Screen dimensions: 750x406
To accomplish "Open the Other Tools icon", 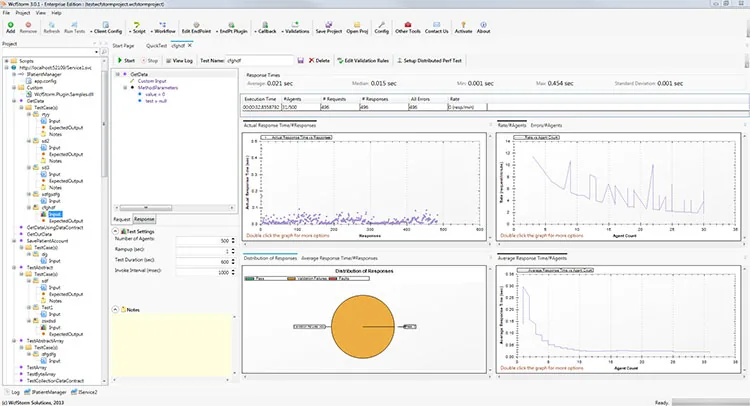I will tap(408, 27).
